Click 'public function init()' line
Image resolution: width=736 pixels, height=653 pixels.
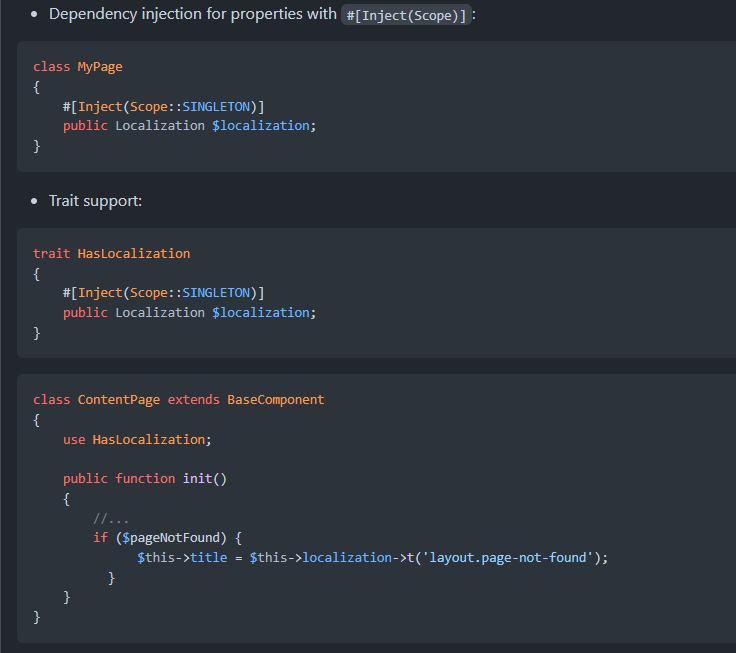pos(145,478)
